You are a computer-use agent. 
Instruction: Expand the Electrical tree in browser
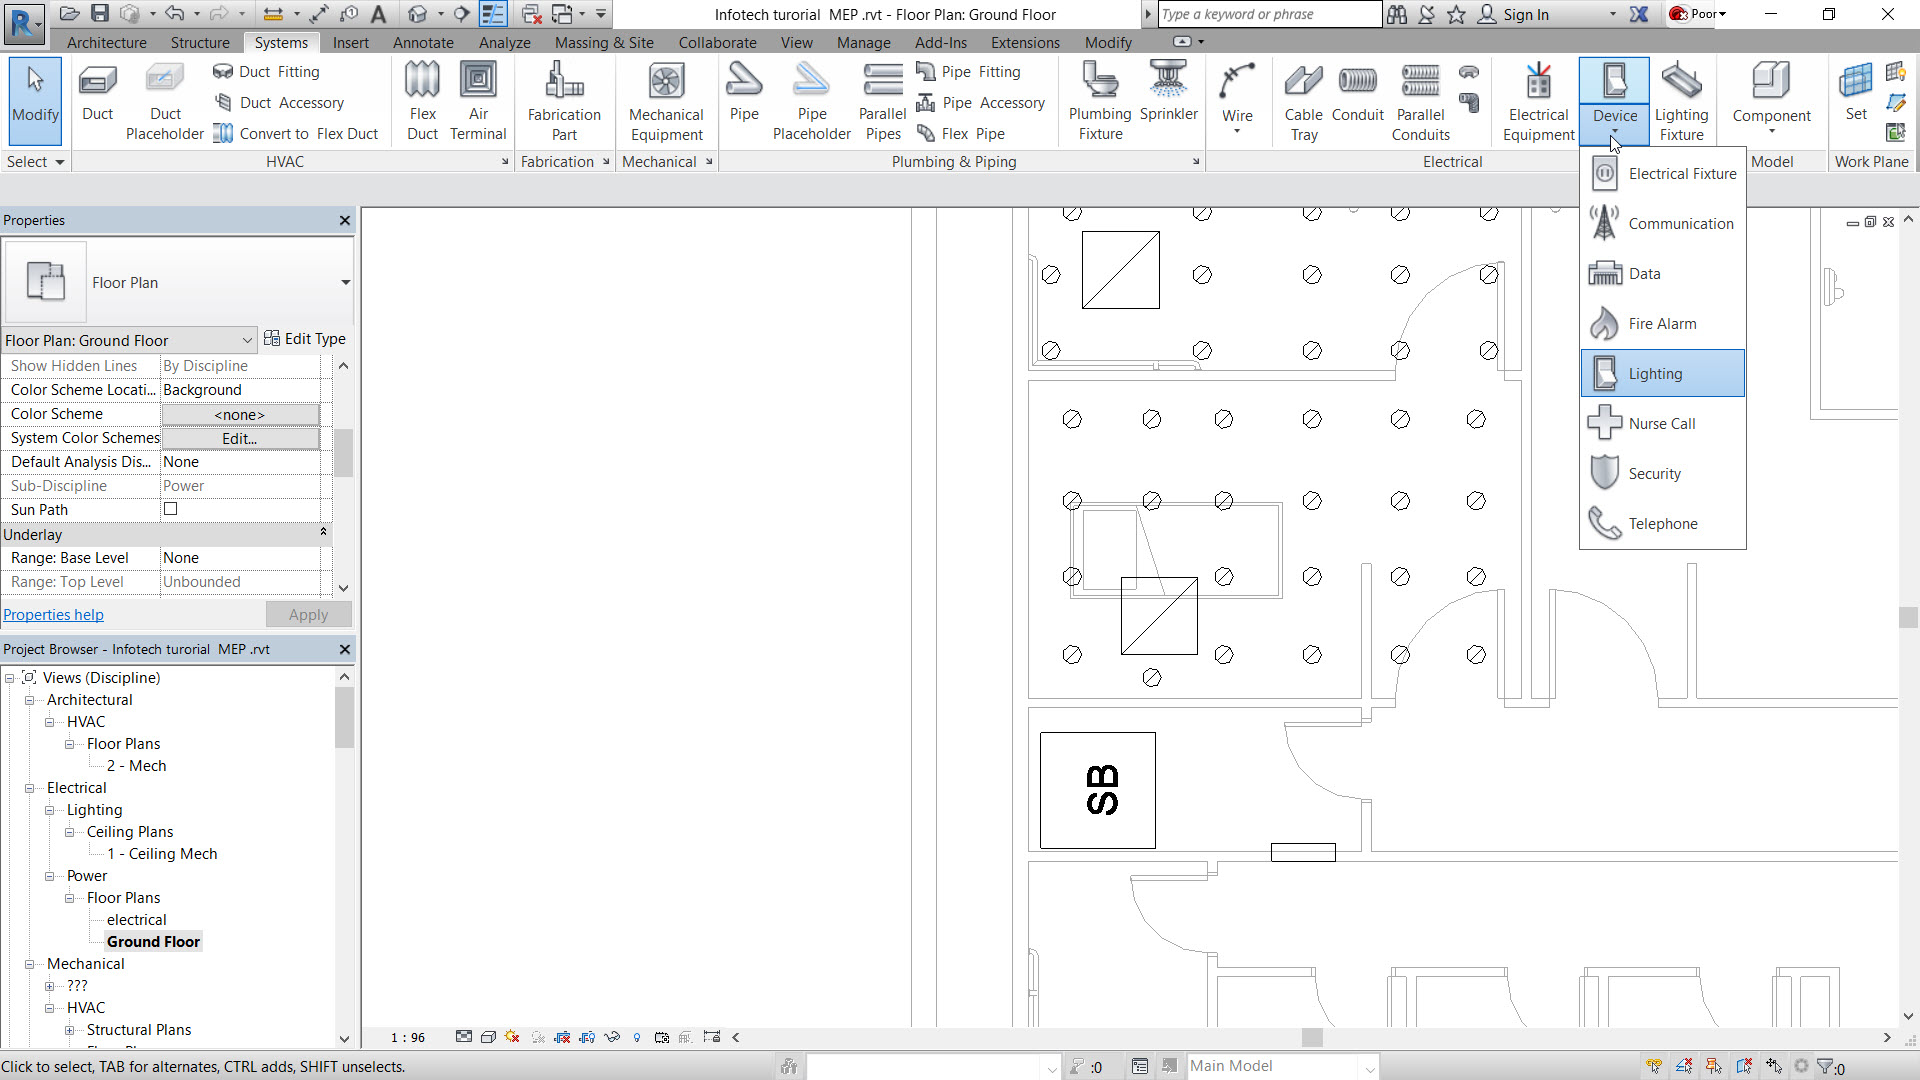29,787
